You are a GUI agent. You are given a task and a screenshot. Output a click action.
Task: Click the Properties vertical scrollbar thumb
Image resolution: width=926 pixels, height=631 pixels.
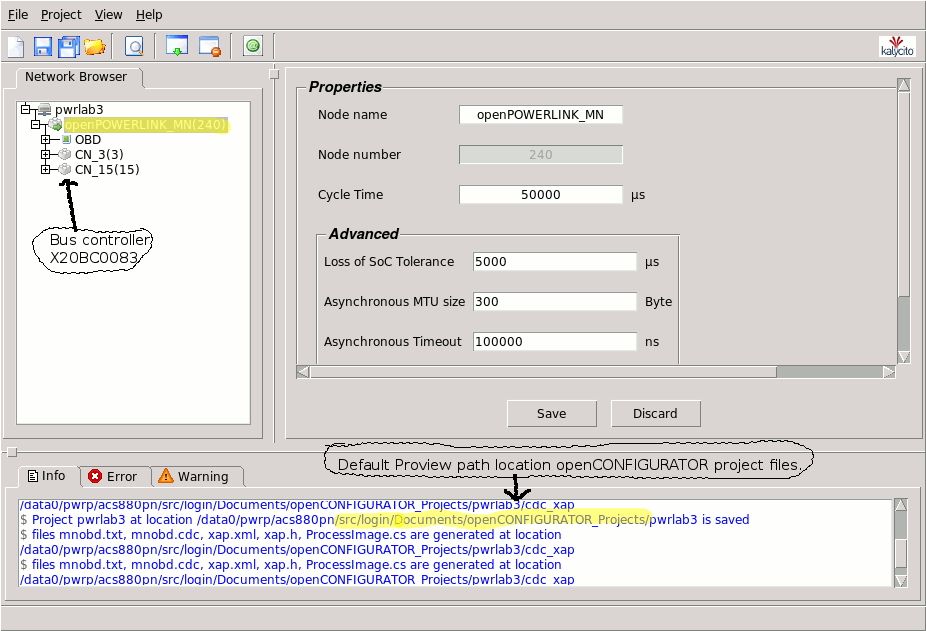[904, 194]
